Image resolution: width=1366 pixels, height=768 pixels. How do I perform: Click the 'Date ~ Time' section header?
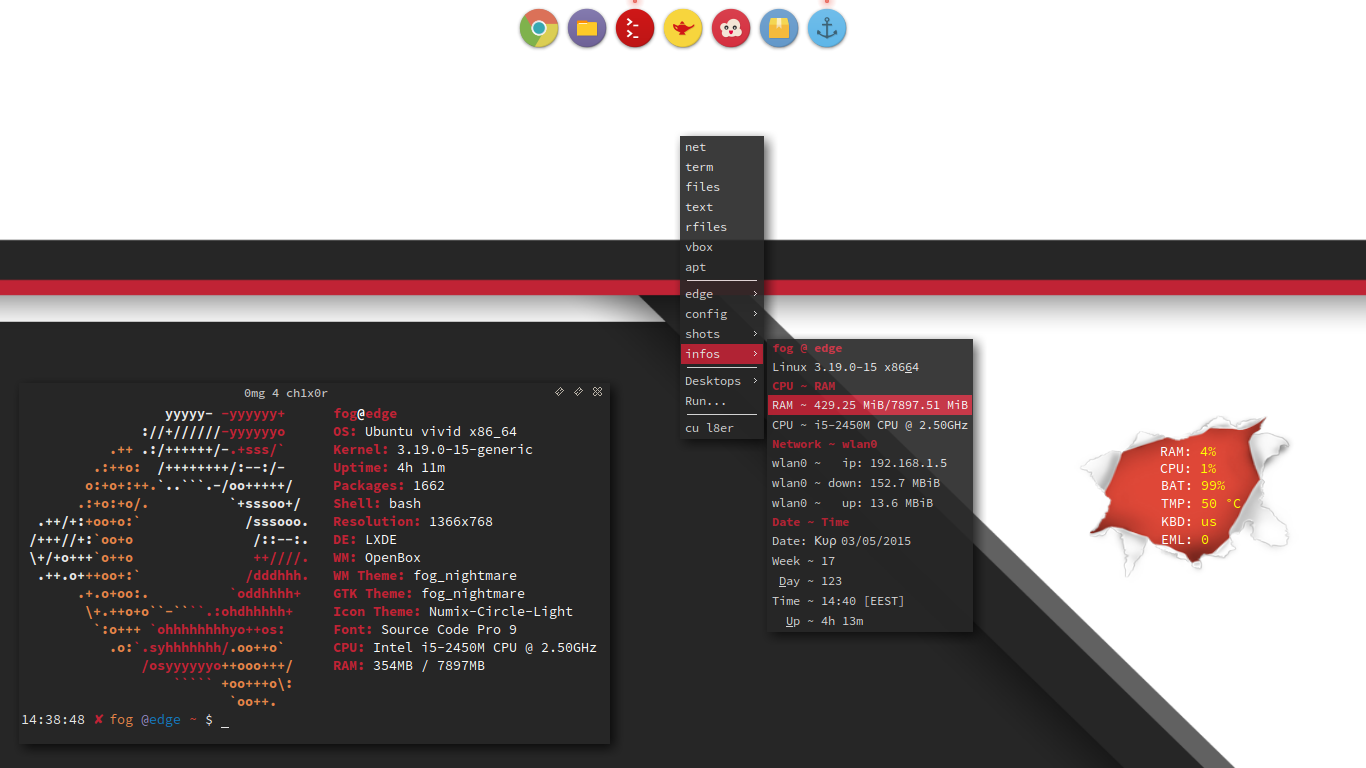[870, 522]
